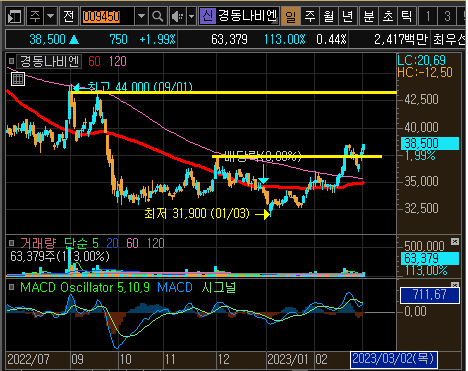Select the 일 daily chart tab
The height and width of the screenshot is (371, 468).
(290, 16)
